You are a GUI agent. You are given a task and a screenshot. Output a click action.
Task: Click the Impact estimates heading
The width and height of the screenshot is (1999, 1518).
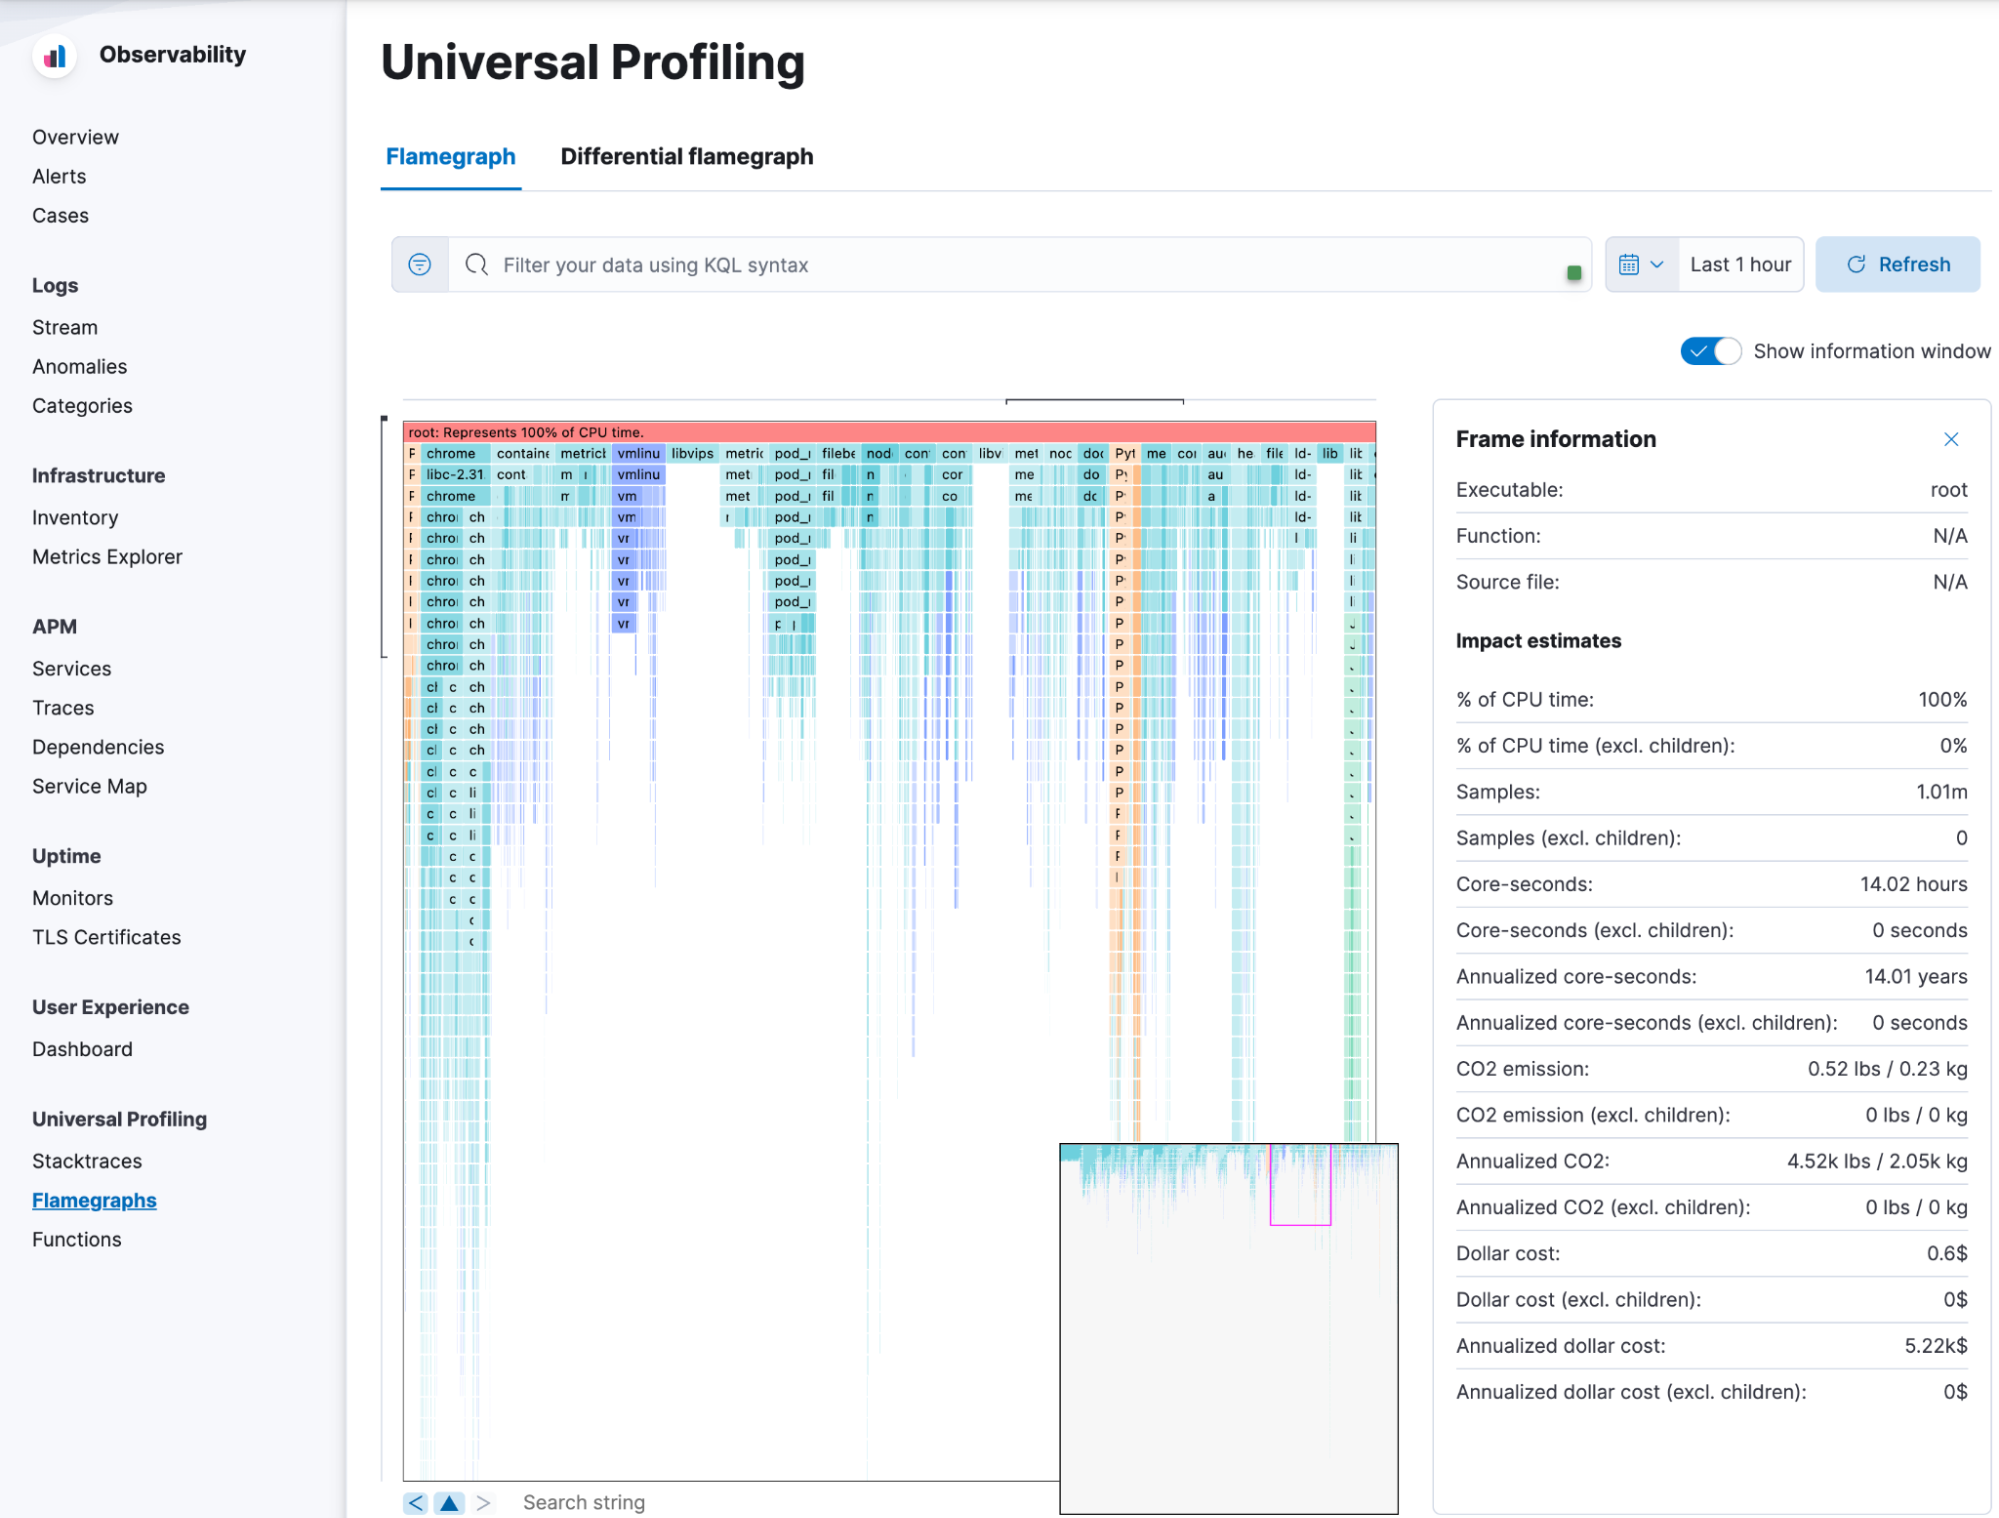[1538, 641]
